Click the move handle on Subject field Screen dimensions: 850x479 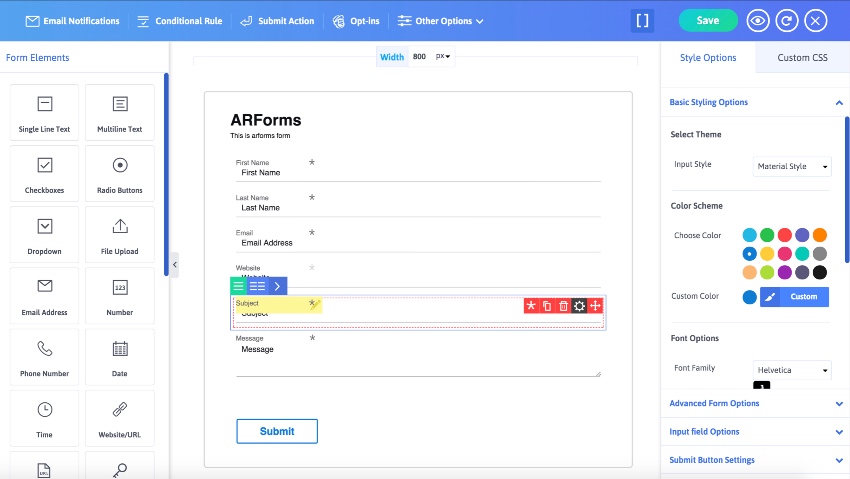coord(595,306)
